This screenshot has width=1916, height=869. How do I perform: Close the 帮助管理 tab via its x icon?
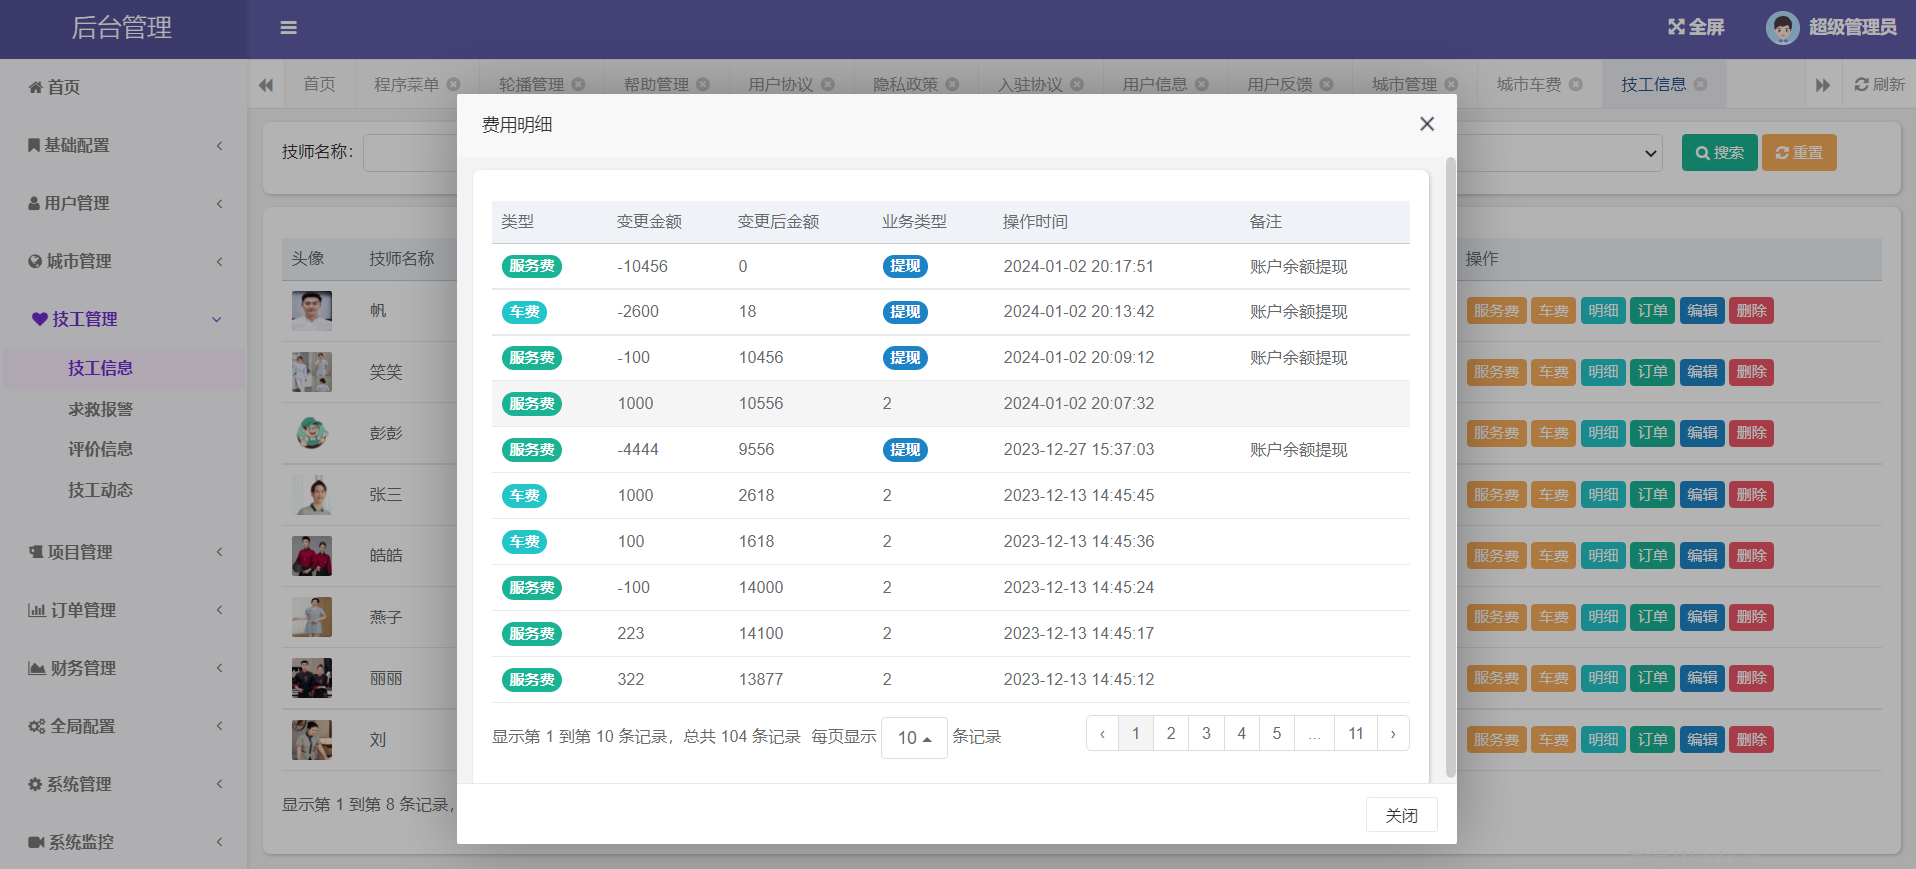point(703,85)
